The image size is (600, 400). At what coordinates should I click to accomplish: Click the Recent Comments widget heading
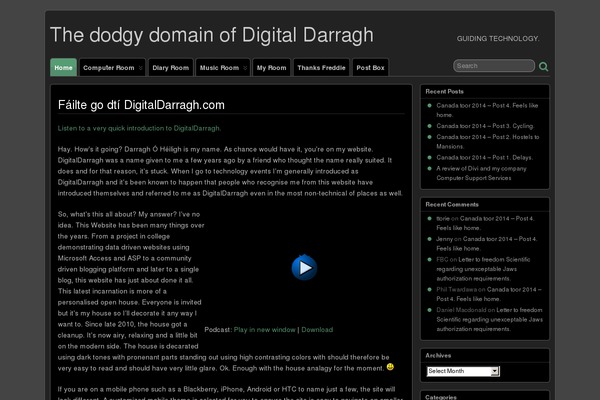pos(452,204)
